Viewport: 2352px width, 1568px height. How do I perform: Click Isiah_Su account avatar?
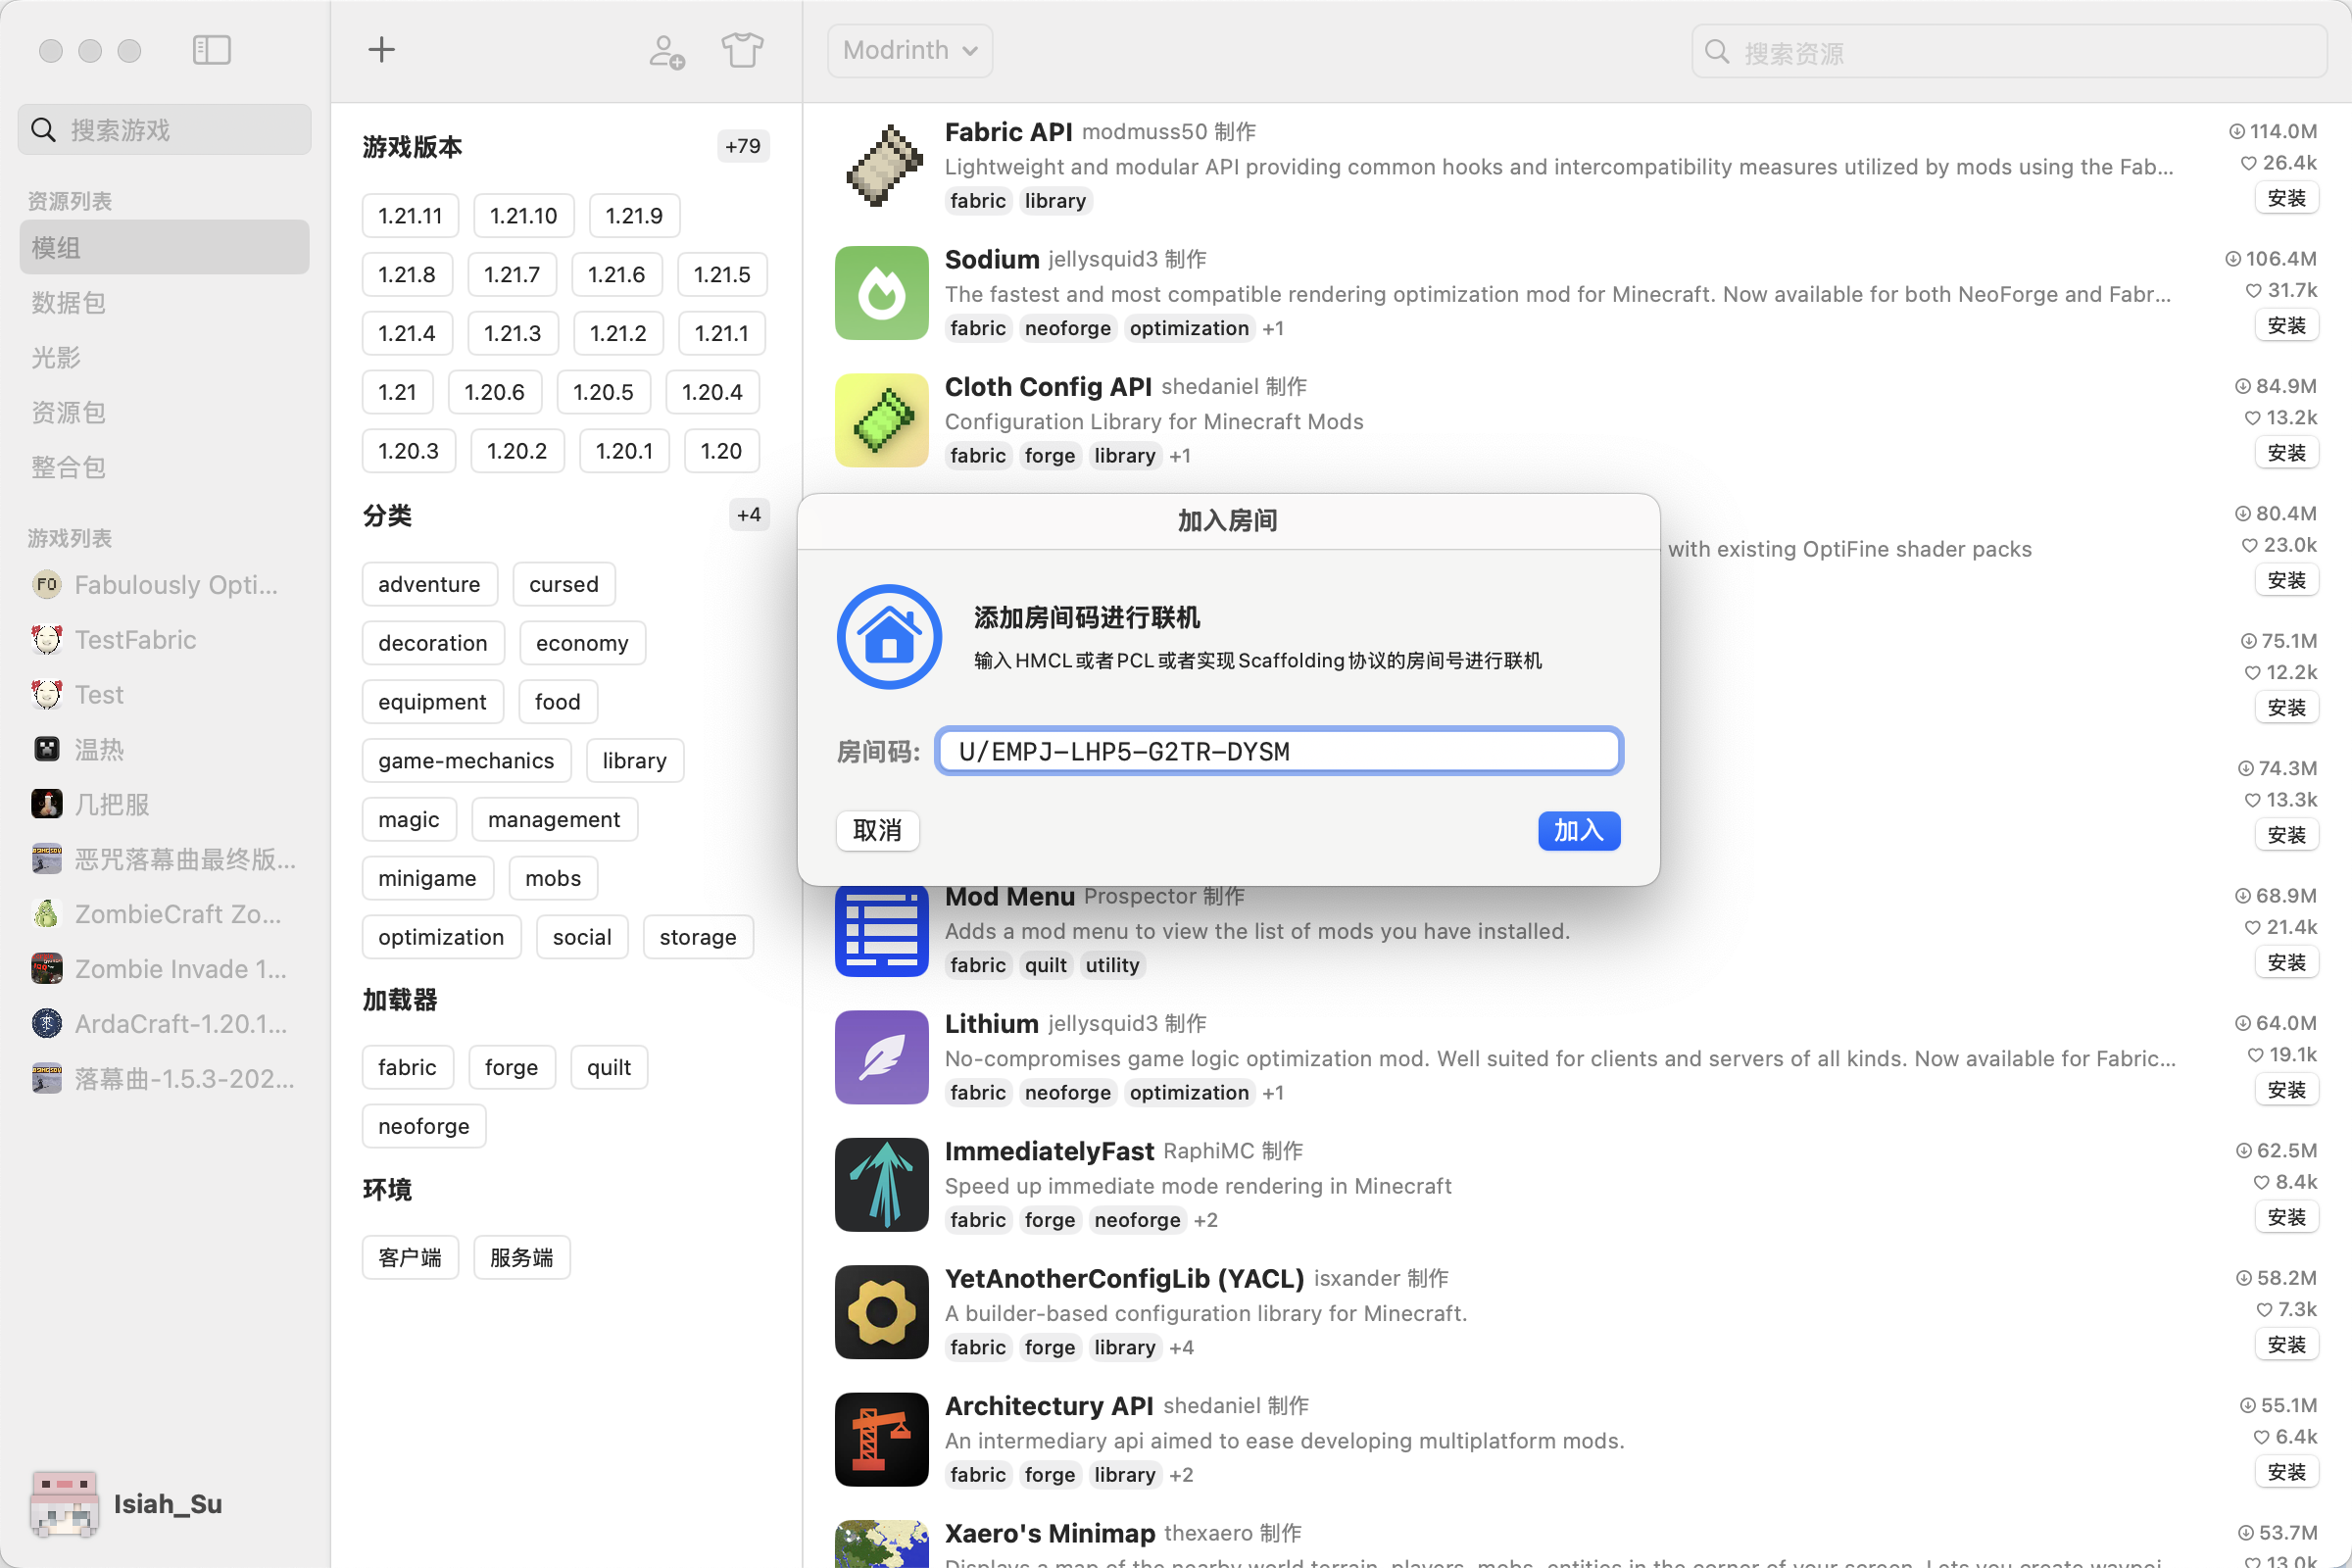pos(64,1503)
